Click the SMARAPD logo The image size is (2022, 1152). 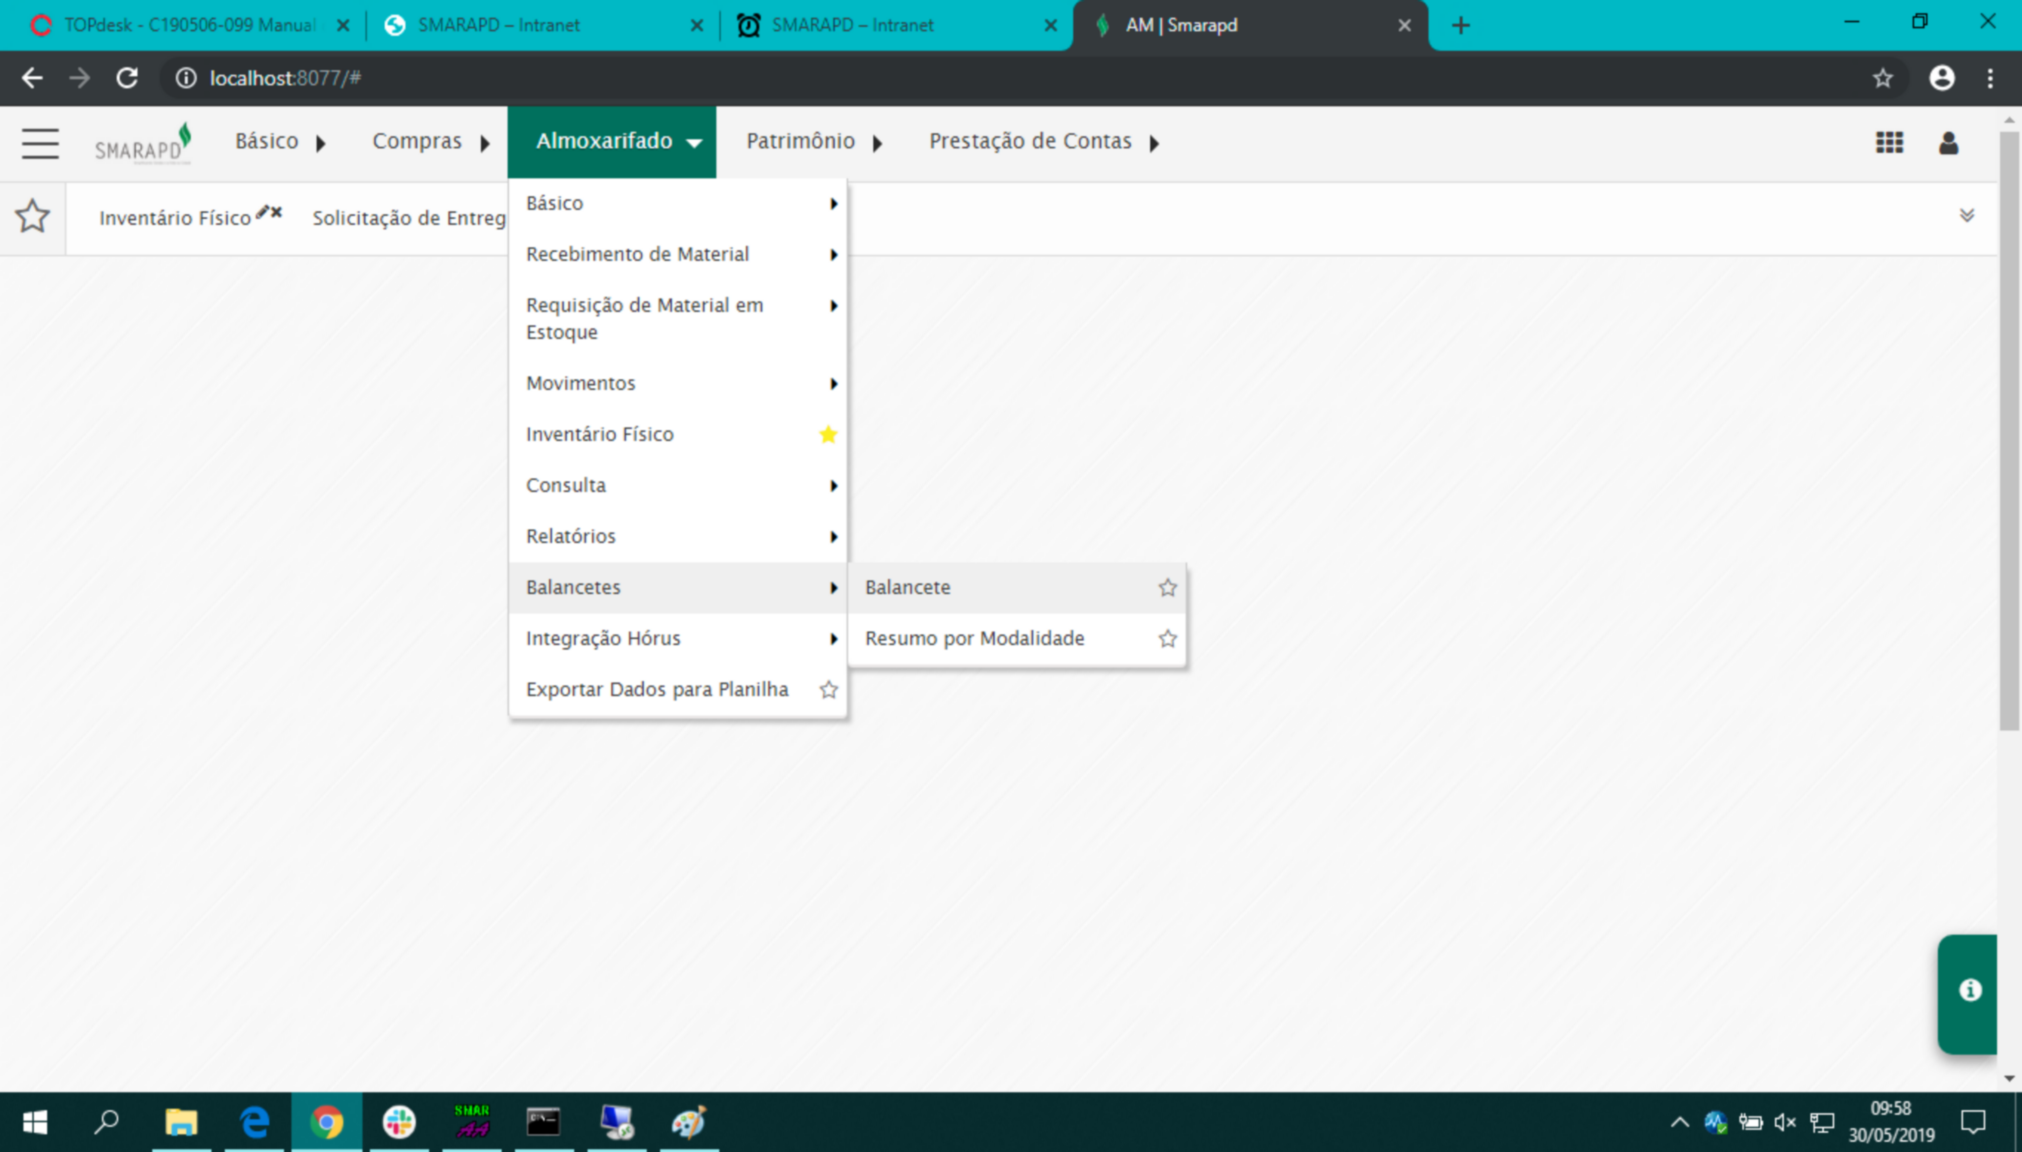click(x=143, y=143)
